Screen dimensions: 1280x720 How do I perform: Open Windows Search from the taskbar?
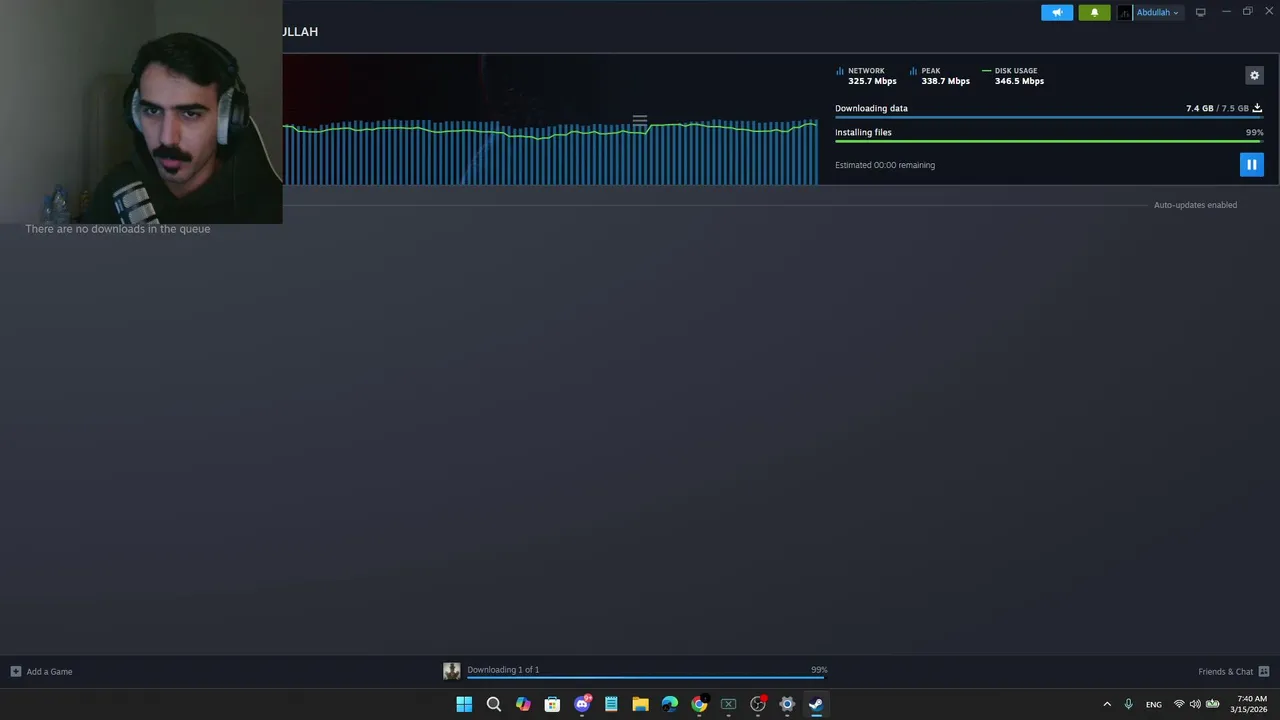pos(493,704)
